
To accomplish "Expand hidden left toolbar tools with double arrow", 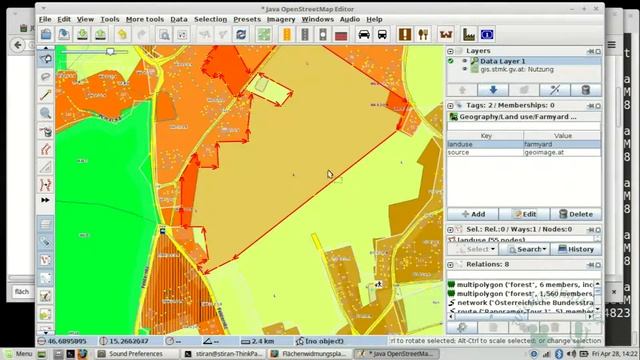I will click(45, 200).
